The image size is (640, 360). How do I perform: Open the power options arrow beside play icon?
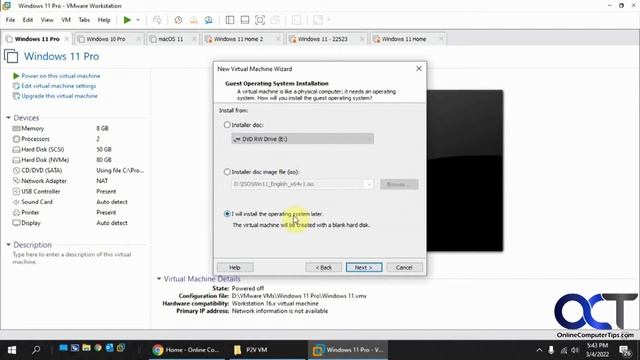pos(138,20)
